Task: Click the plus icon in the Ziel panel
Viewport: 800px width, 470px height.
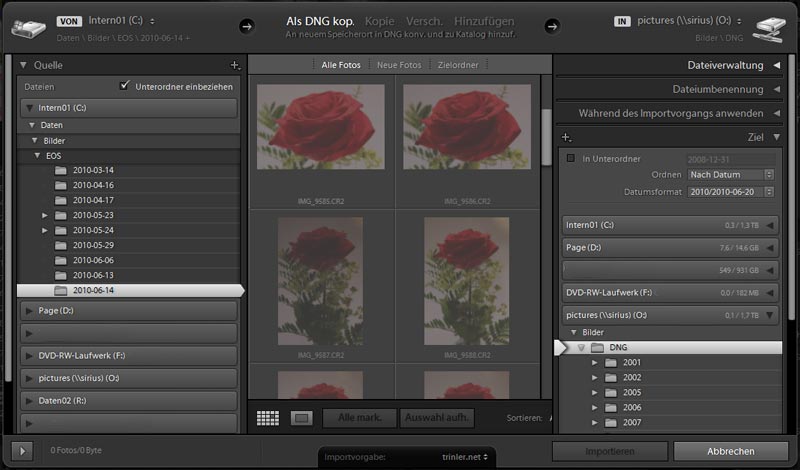Action: [x=566, y=137]
